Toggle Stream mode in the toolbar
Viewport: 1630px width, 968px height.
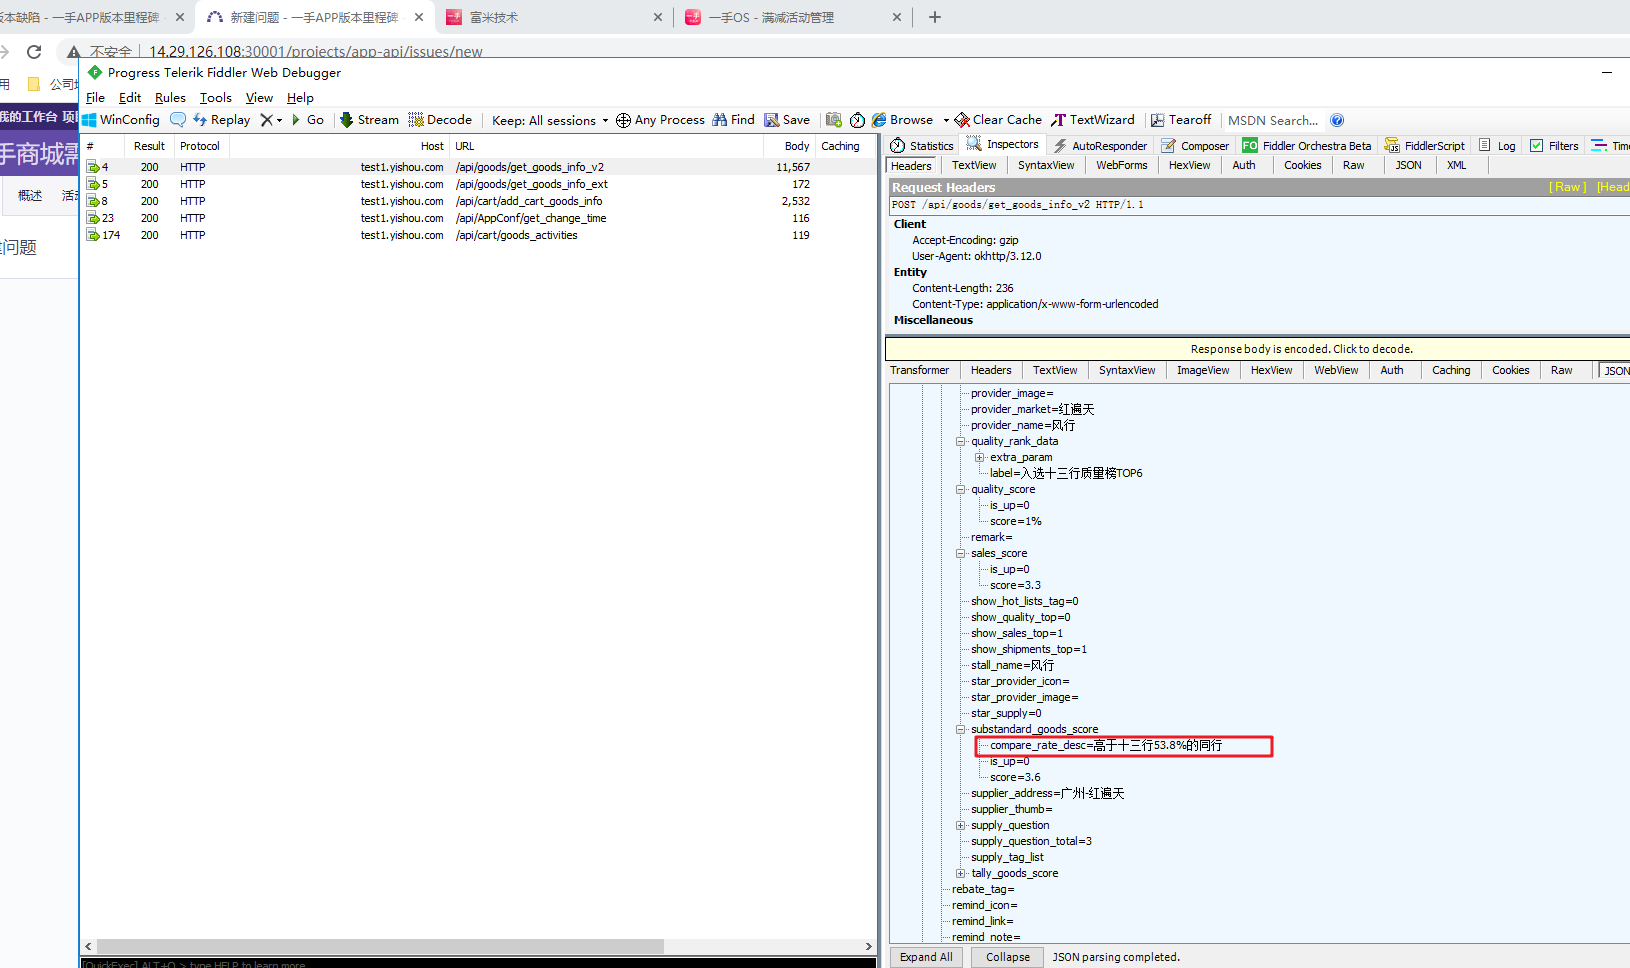coord(369,120)
